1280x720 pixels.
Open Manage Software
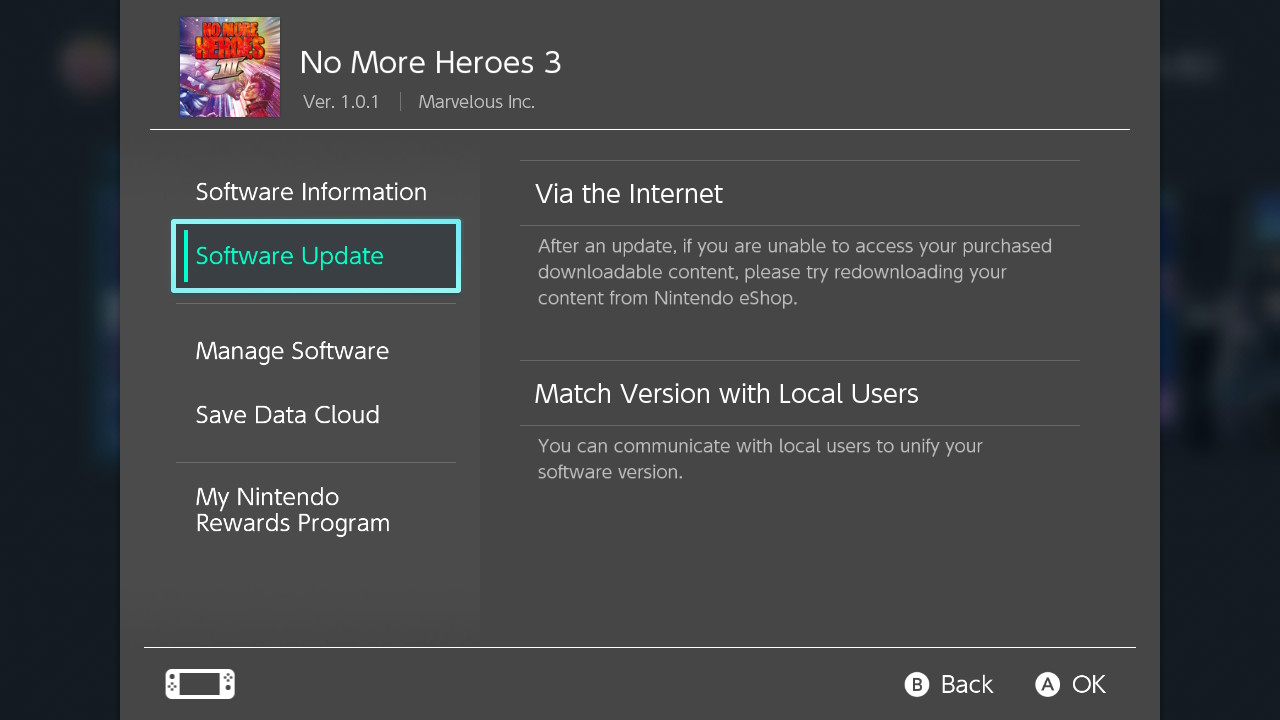(x=292, y=350)
